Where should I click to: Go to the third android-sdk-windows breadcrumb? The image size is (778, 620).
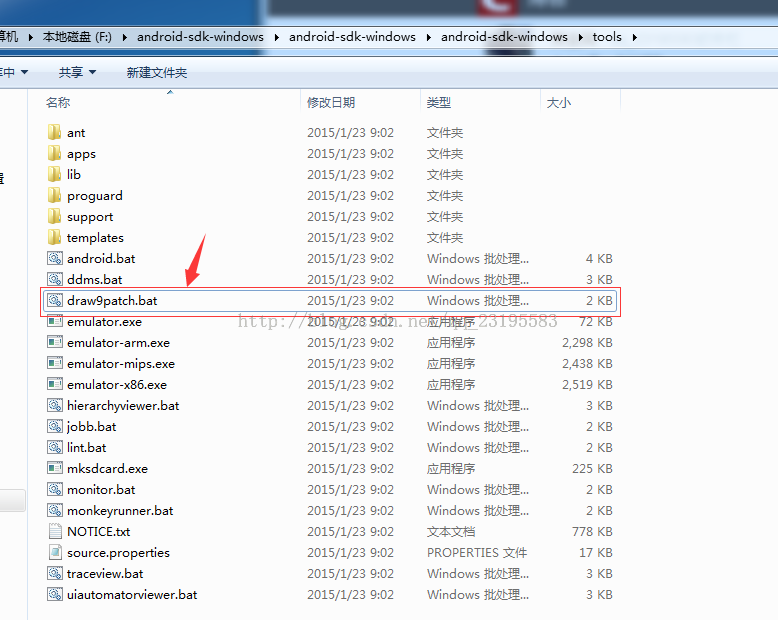(x=504, y=37)
